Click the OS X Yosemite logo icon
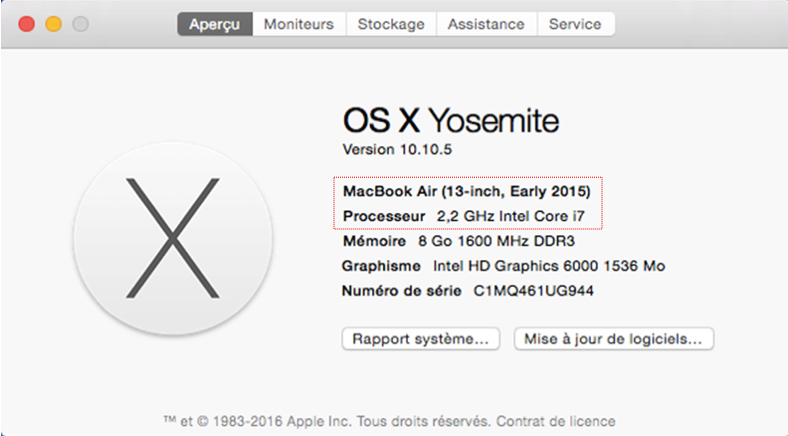 [x=173, y=239]
